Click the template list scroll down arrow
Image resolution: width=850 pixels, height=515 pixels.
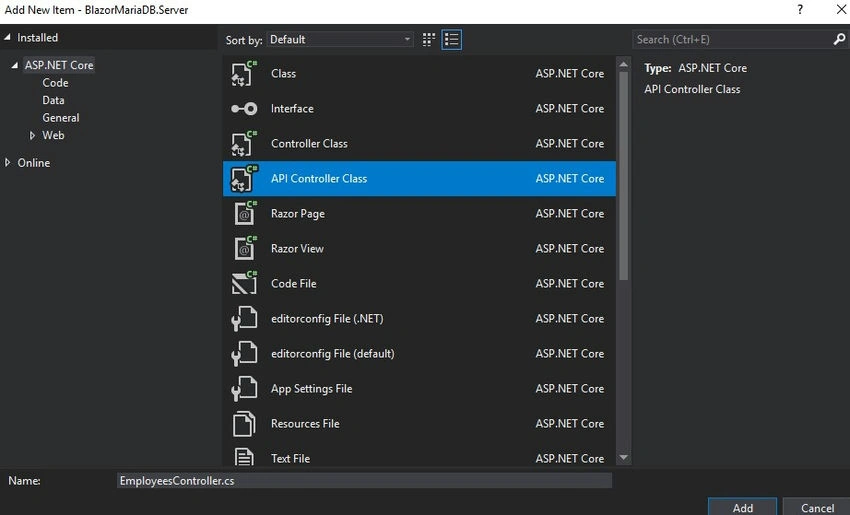(623, 458)
